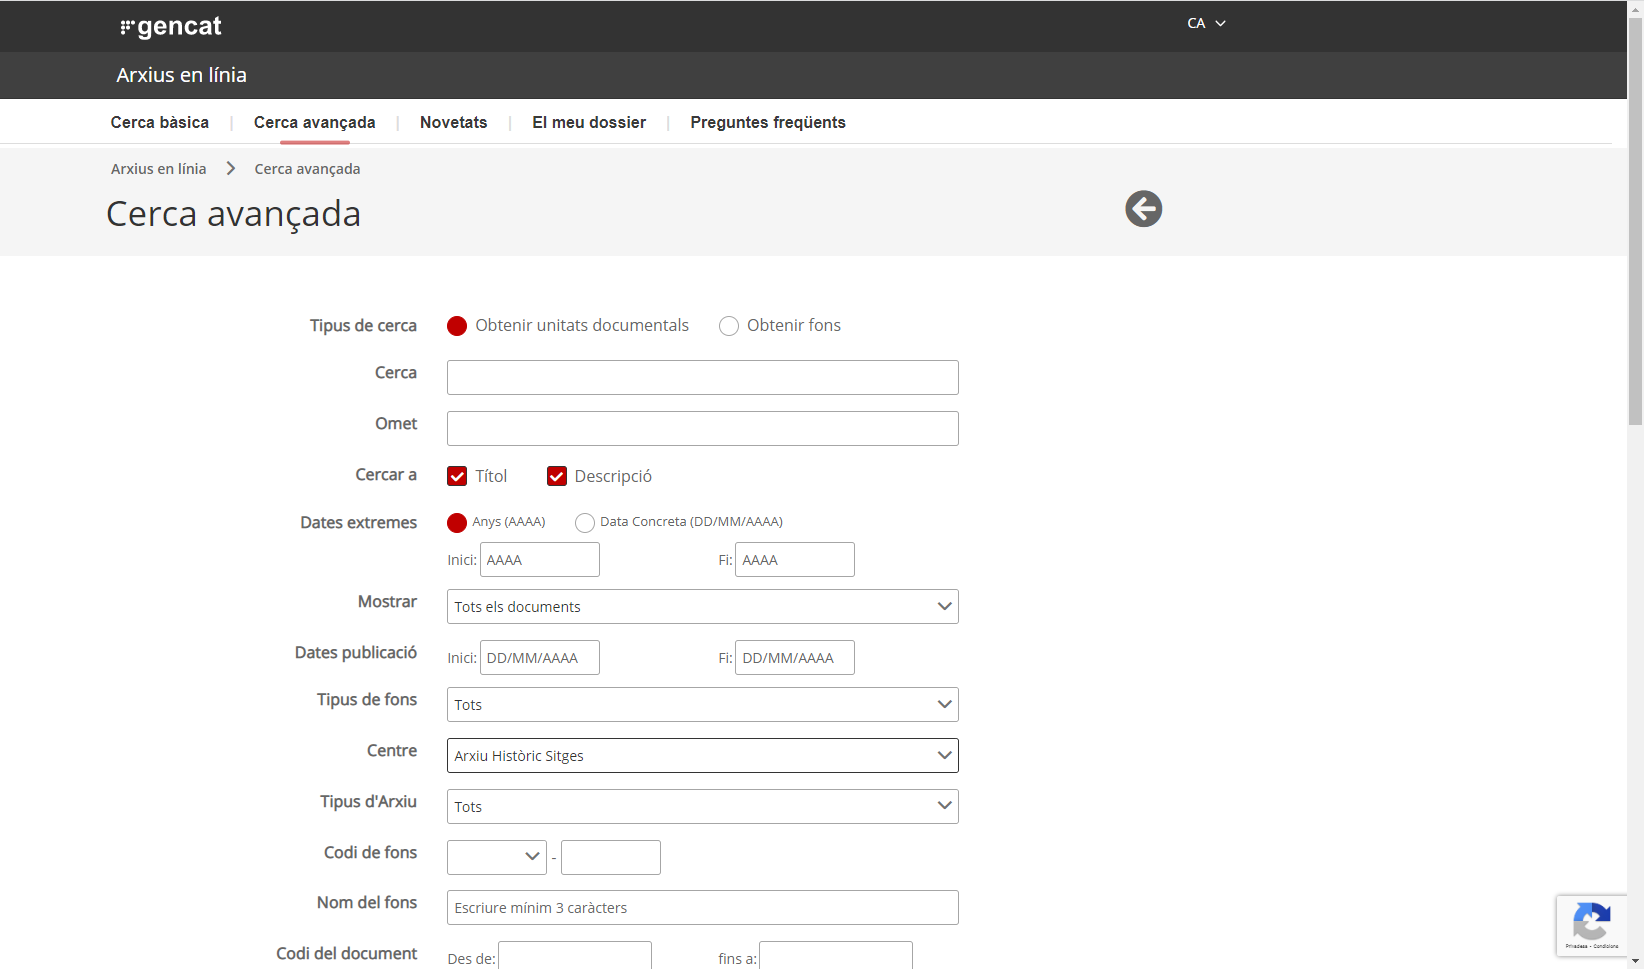This screenshot has height=969, width=1644.
Task: Select Obtenir fons radio button
Action: (x=729, y=326)
